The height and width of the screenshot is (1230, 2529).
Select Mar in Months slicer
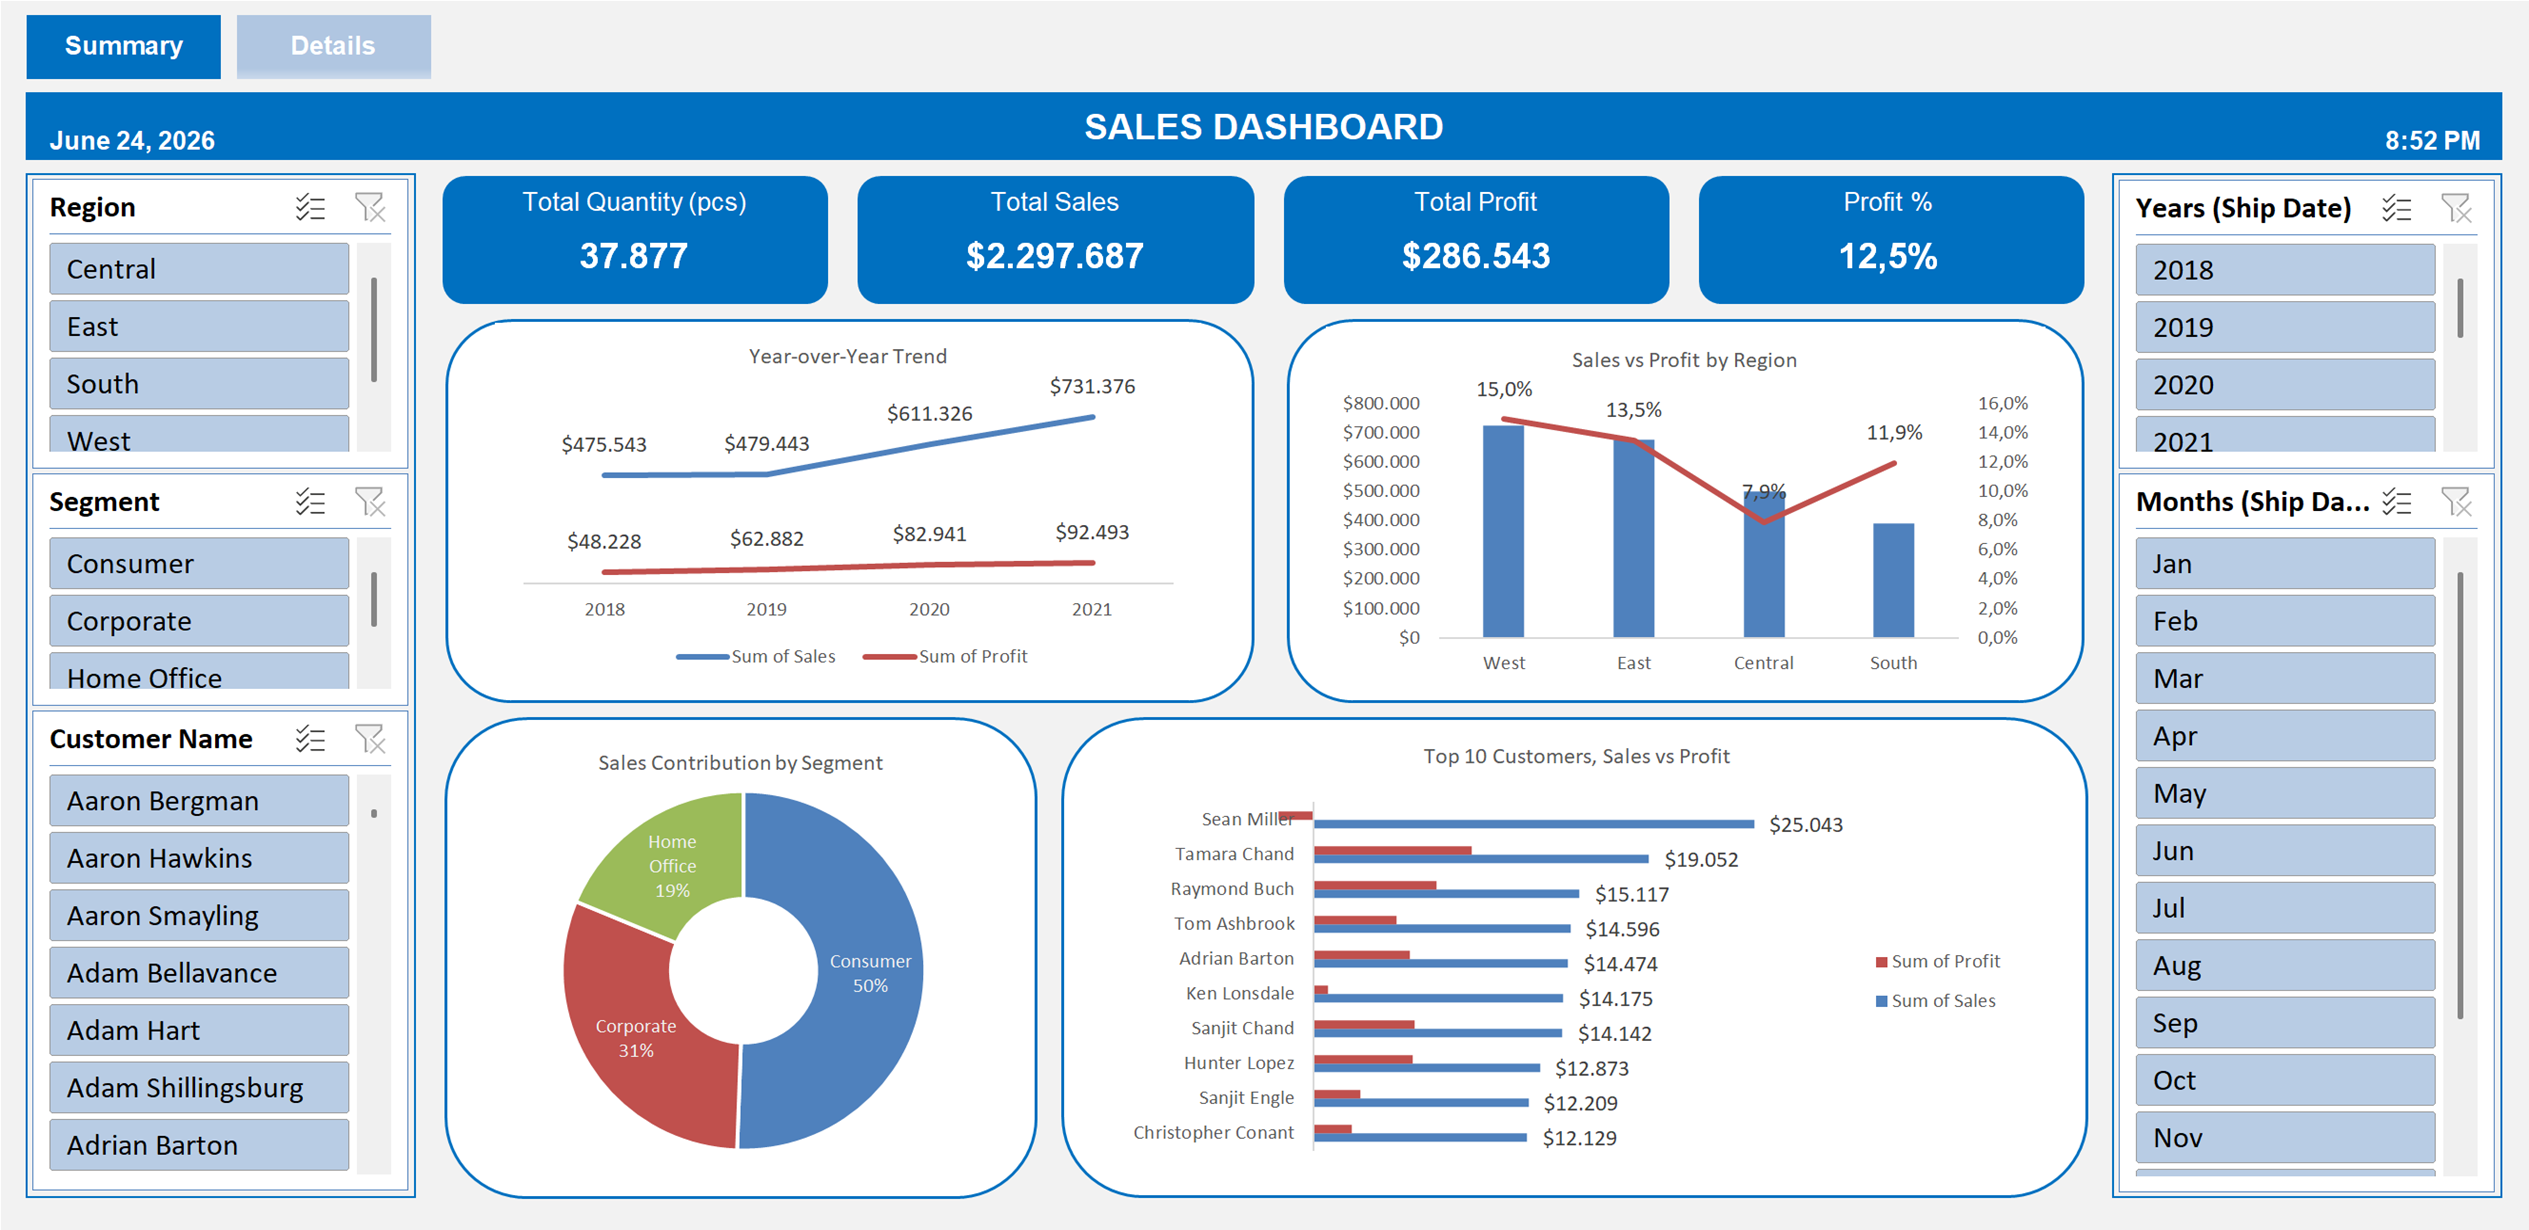coord(2285,678)
